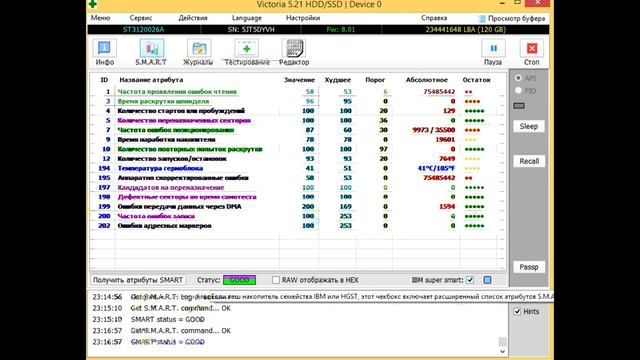Click the Худшее column header

338,80
